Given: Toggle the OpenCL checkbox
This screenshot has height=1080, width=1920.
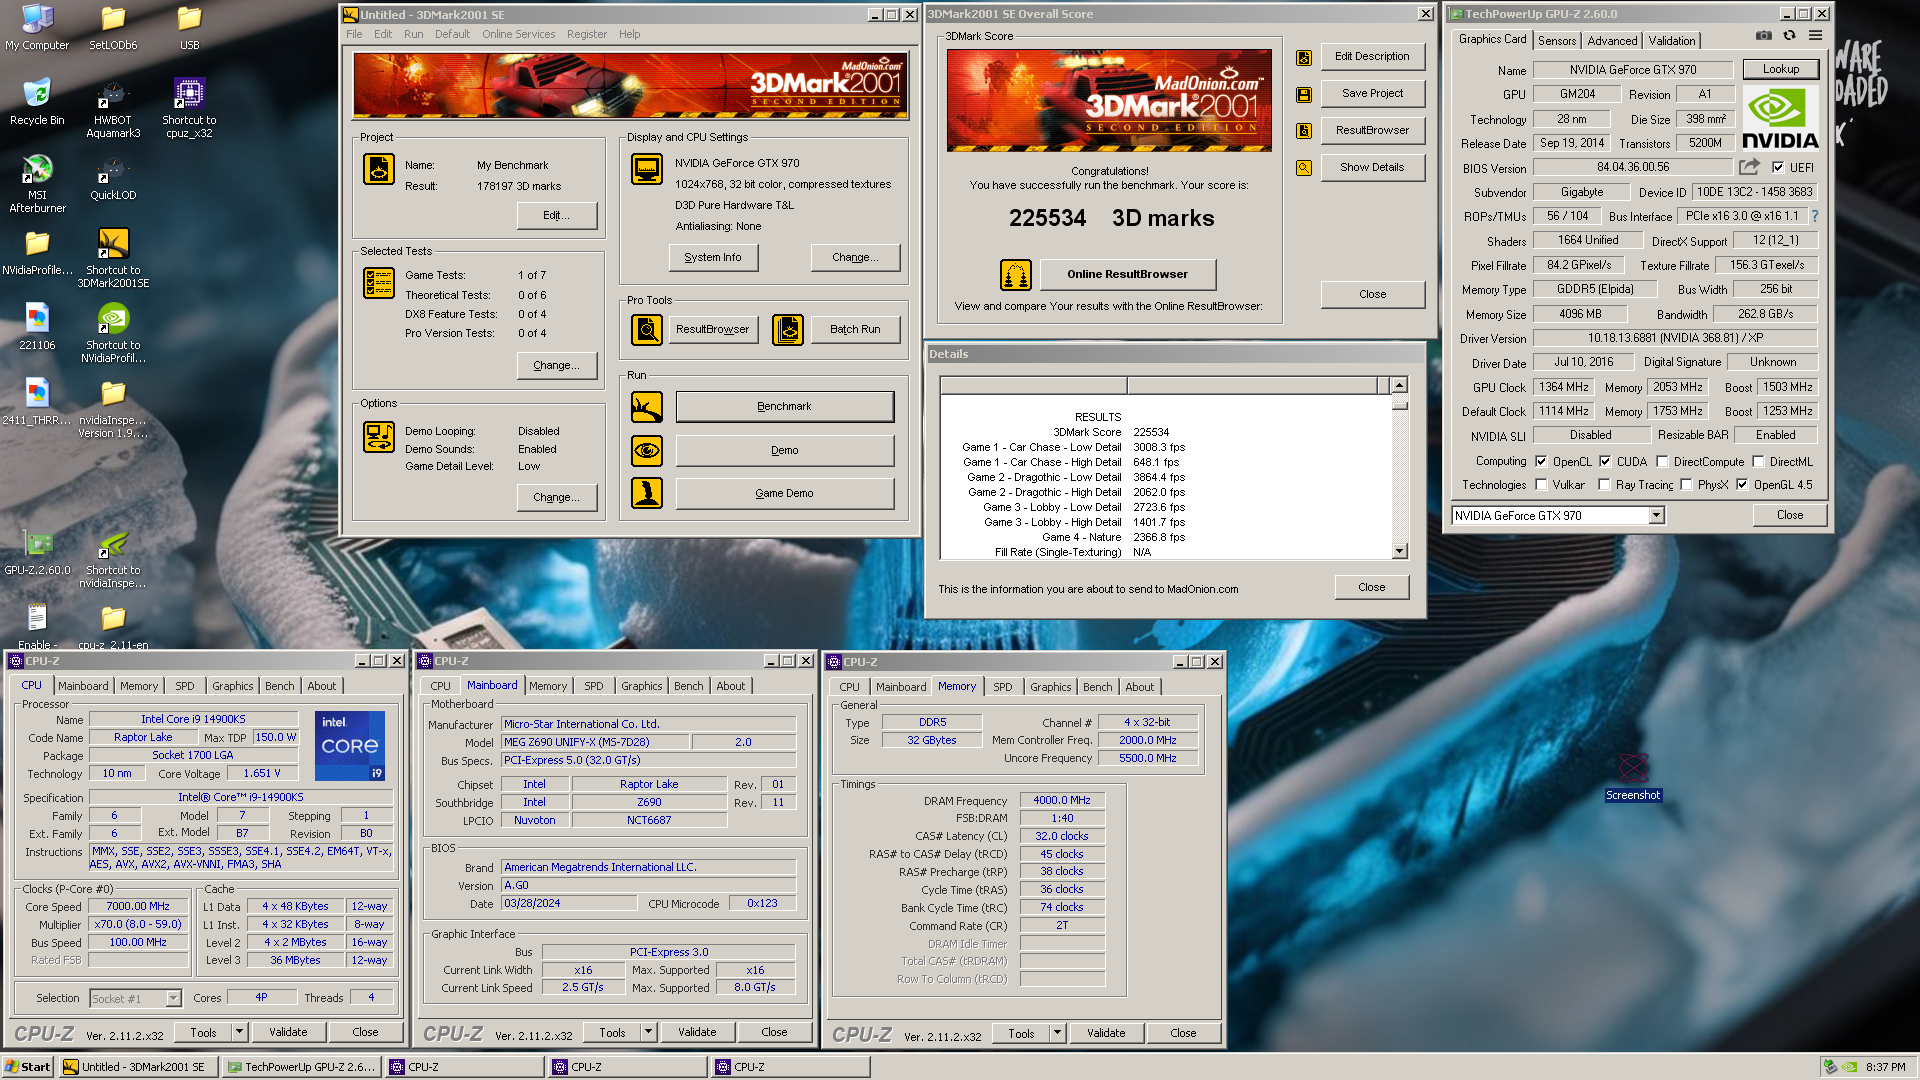Looking at the screenshot, I should pos(1541,461).
